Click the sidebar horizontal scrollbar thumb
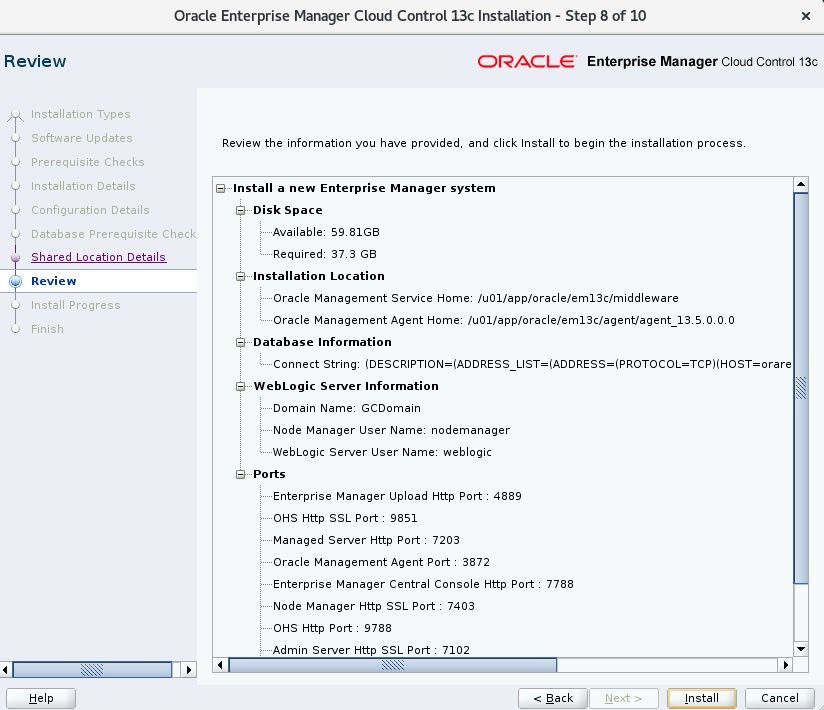 click(x=92, y=670)
